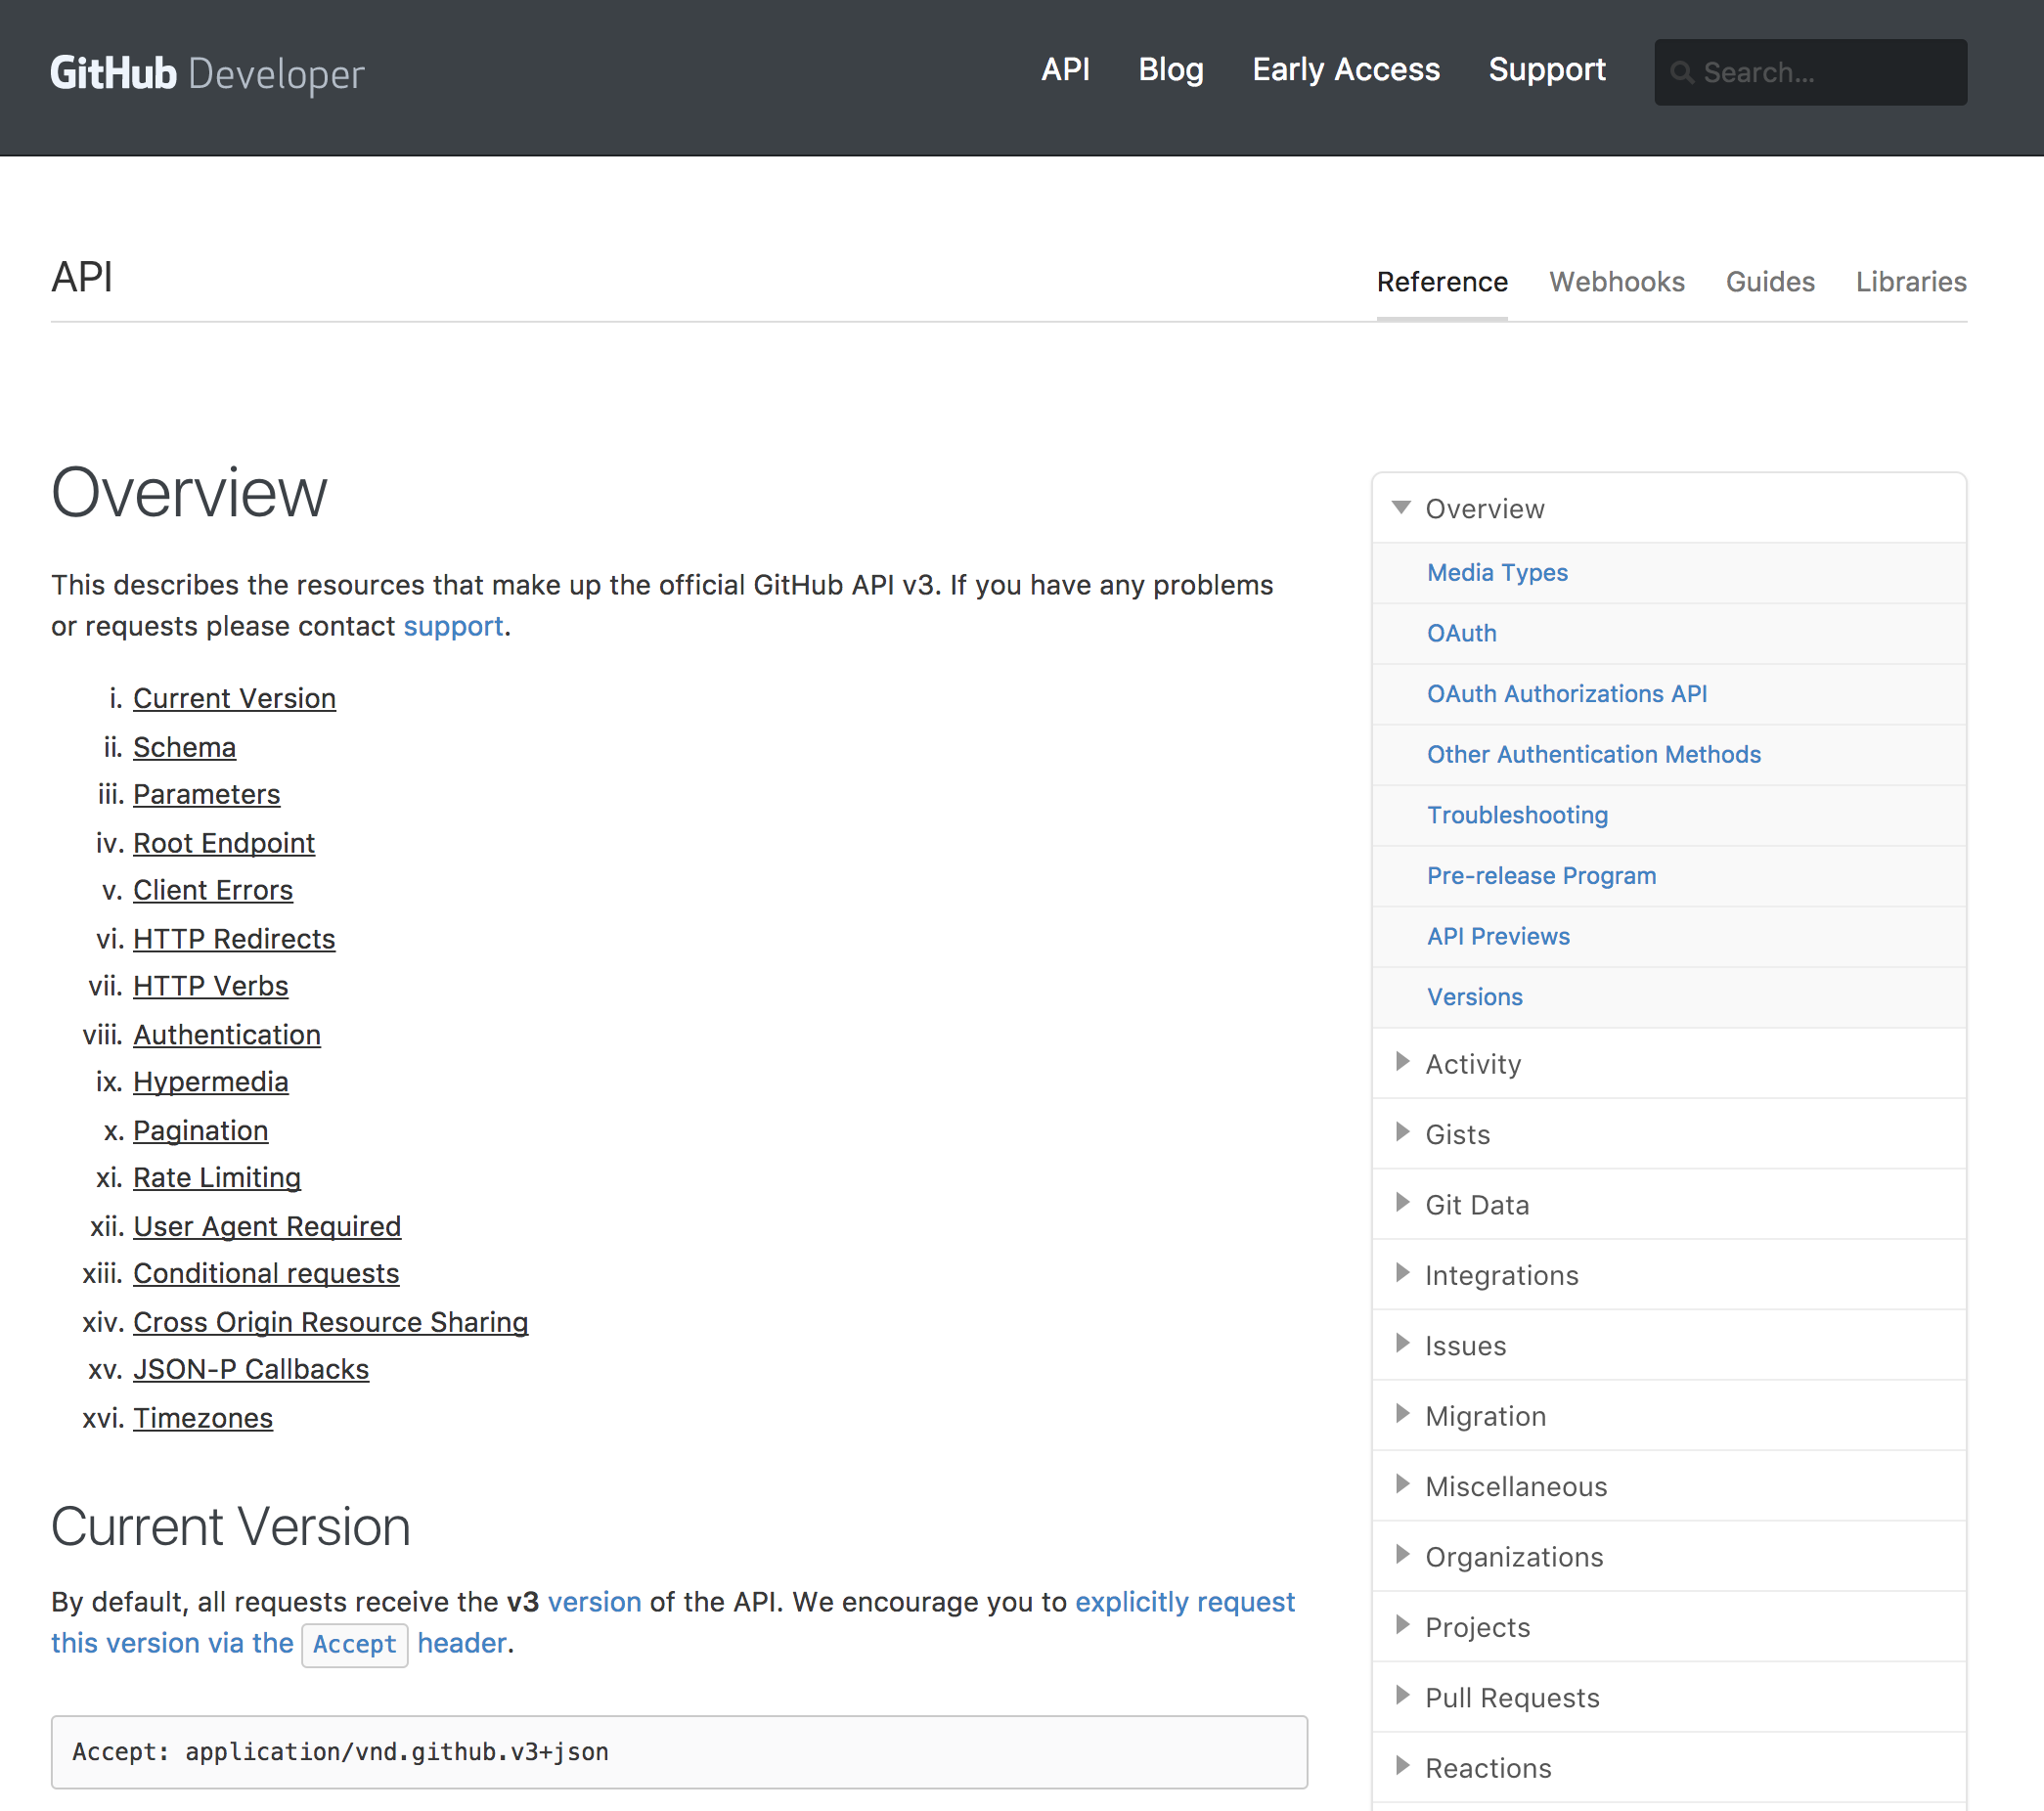Open the OAuth Authorizations API link
This screenshot has height=1811, width=2044.
coord(1566,694)
